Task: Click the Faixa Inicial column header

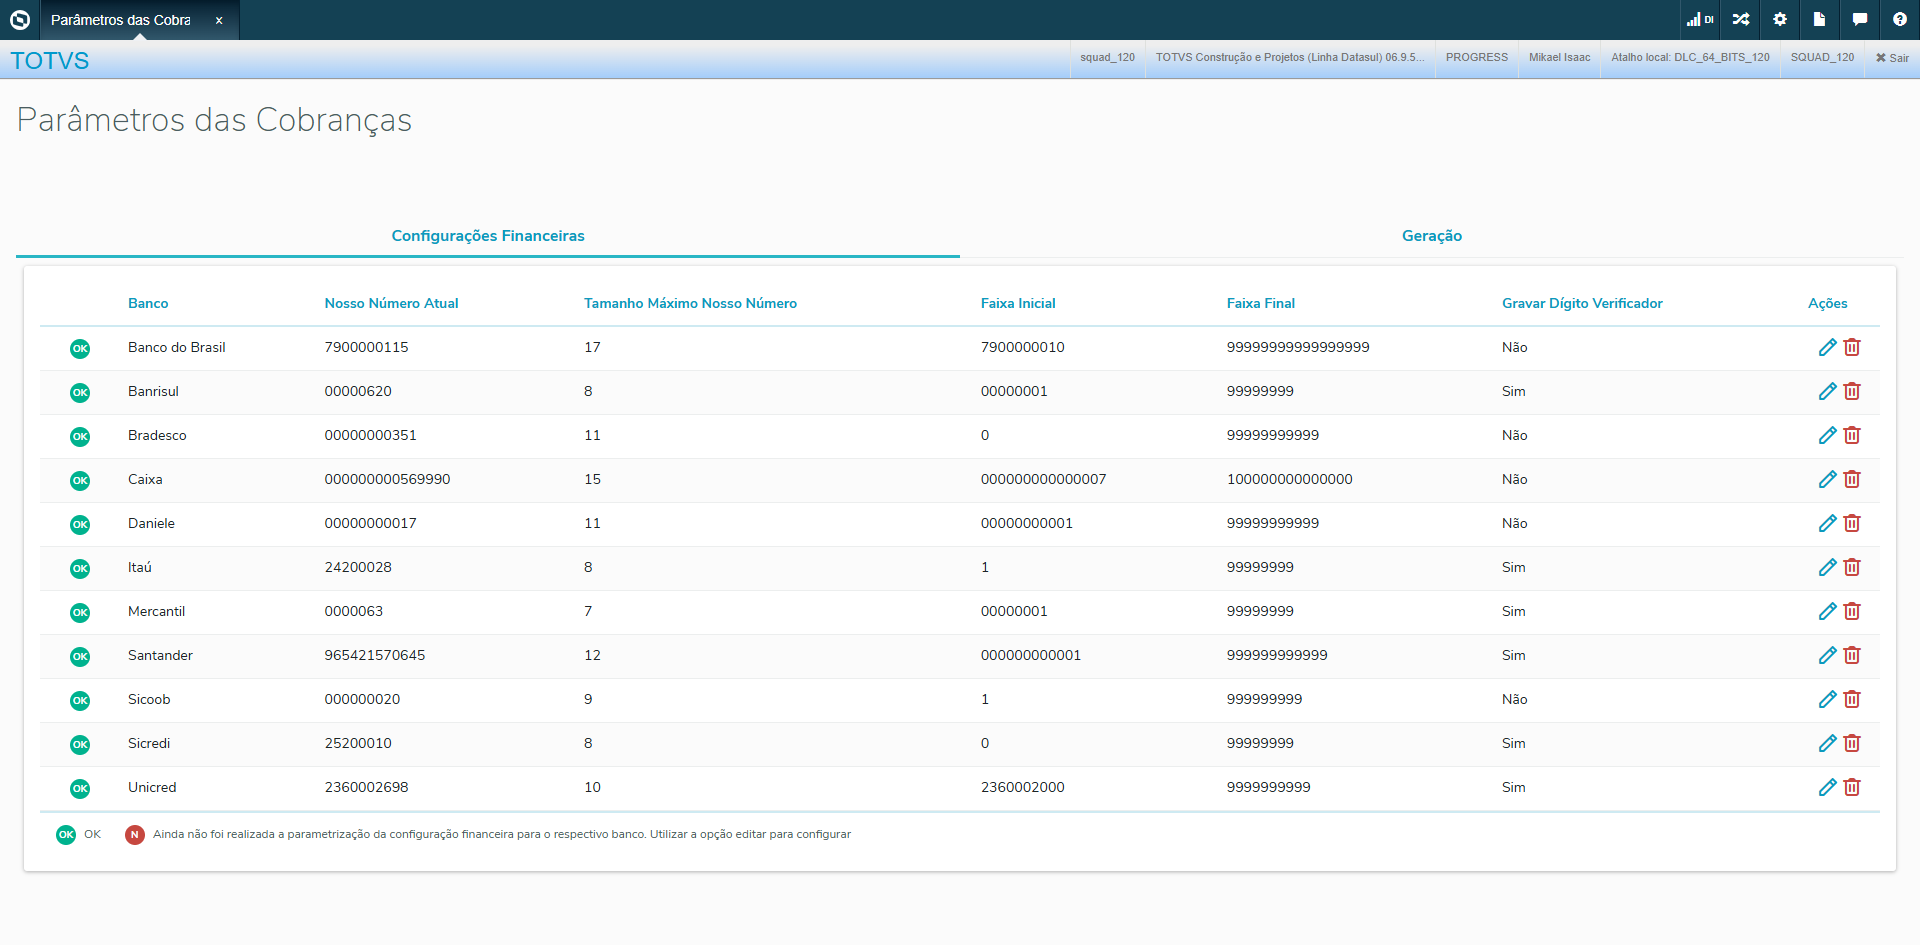Action: [x=1018, y=303]
